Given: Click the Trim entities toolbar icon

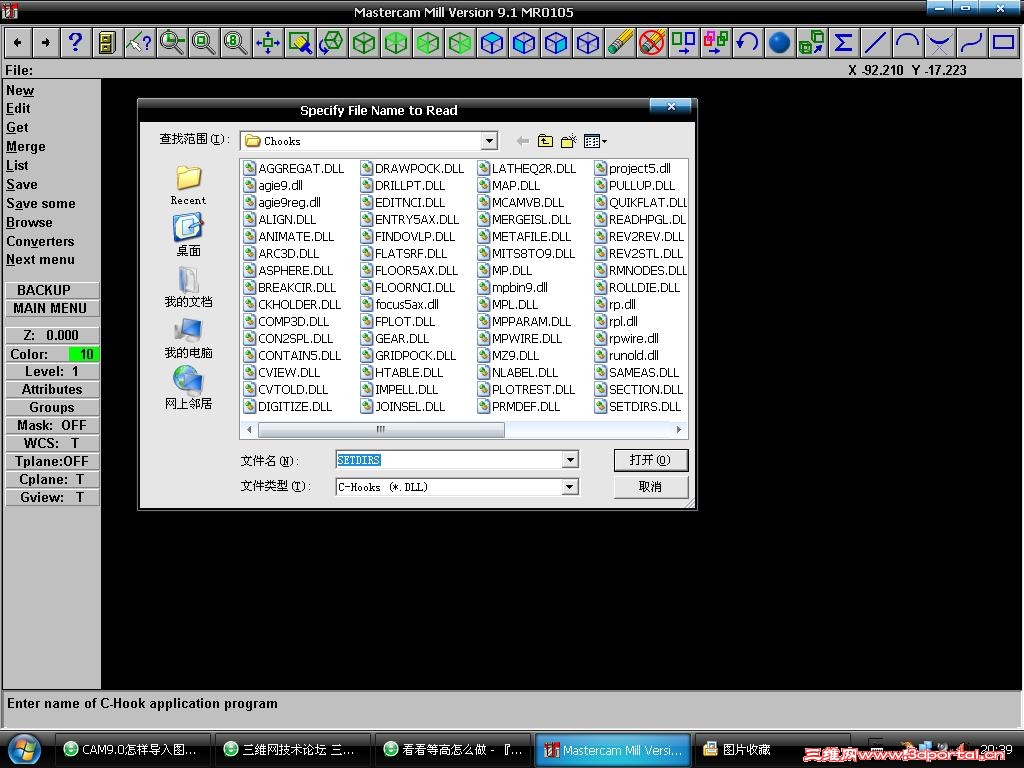Looking at the screenshot, I should click(940, 43).
